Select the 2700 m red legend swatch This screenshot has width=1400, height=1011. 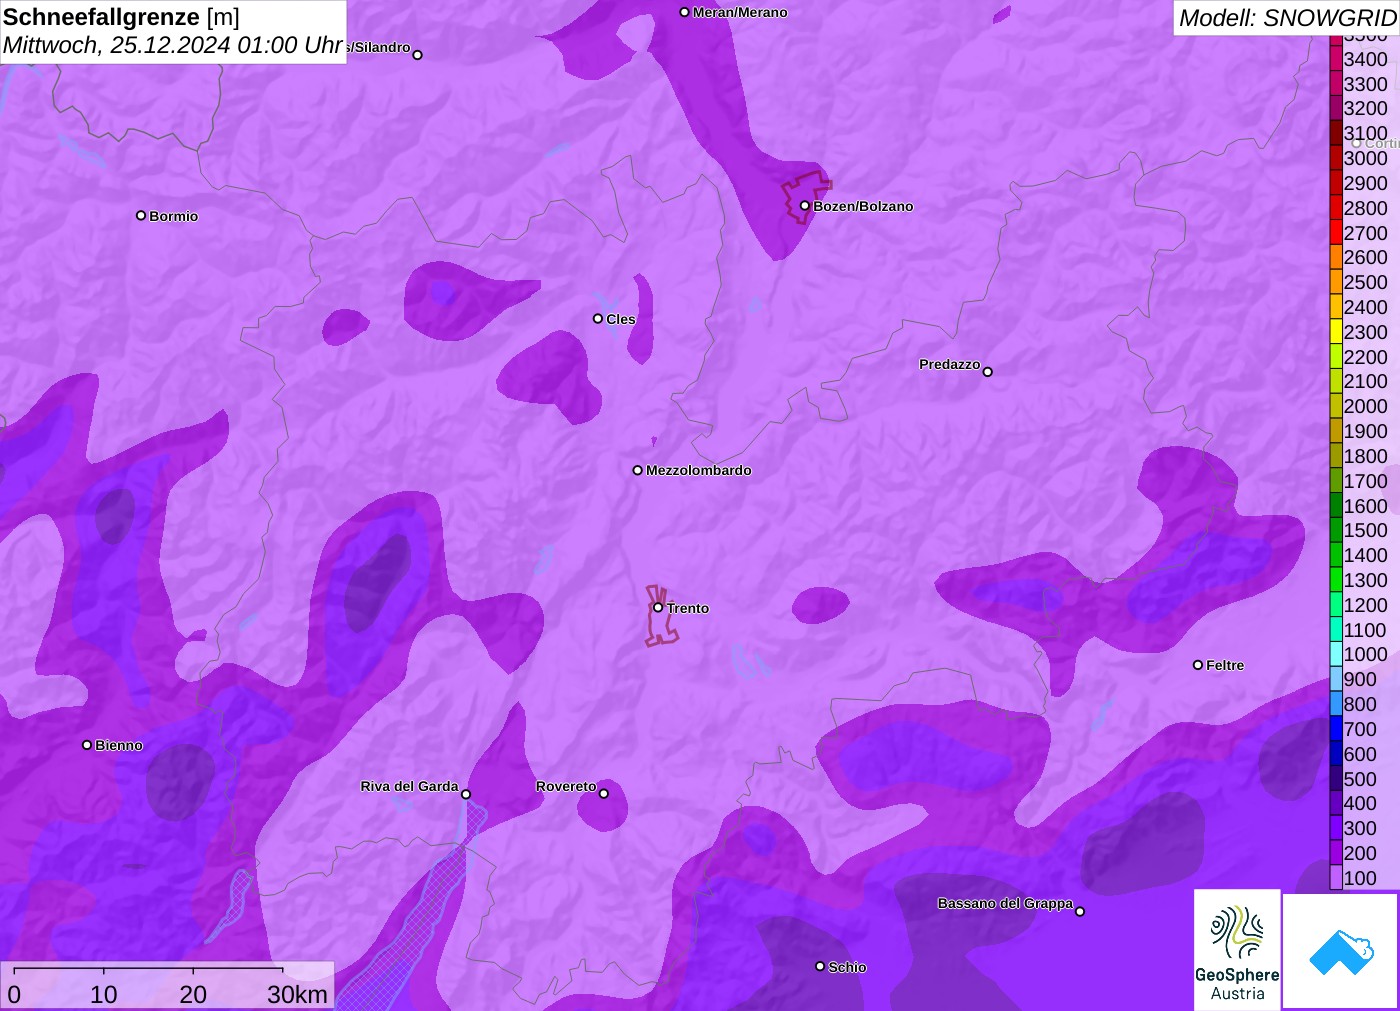point(1336,233)
